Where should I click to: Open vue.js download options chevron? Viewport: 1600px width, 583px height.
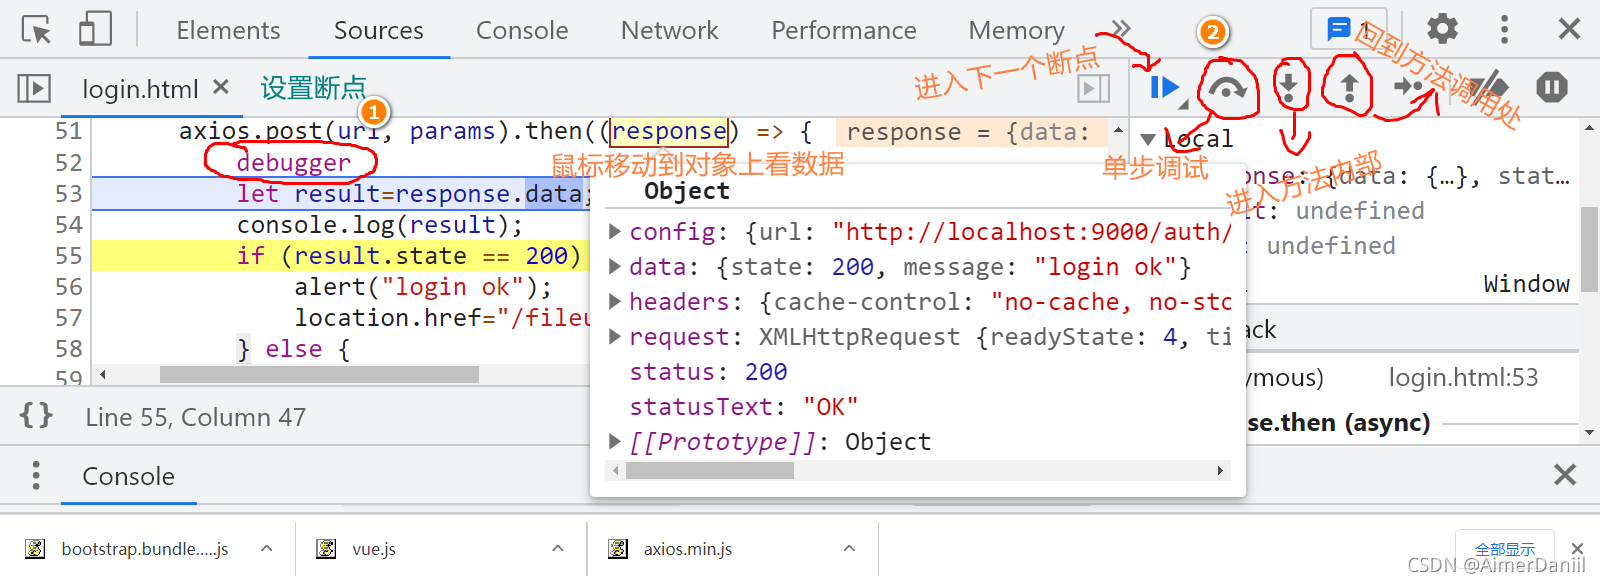(558, 548)
